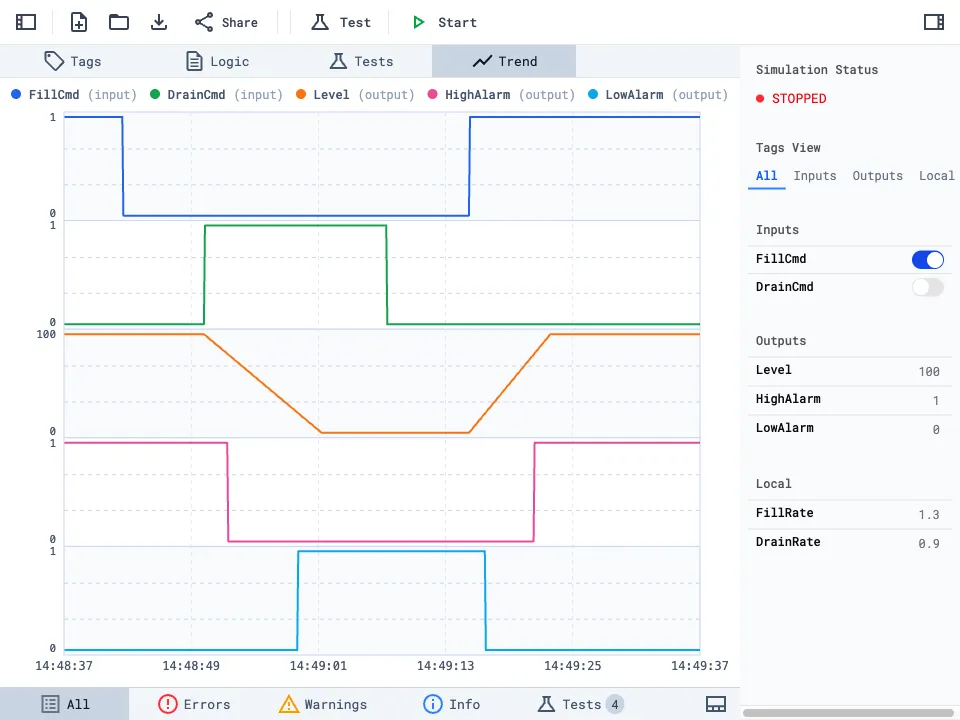This screenshot has height=720, width=960.
Task: Disable the FillCmd input switch
Action: click(927, 259)
